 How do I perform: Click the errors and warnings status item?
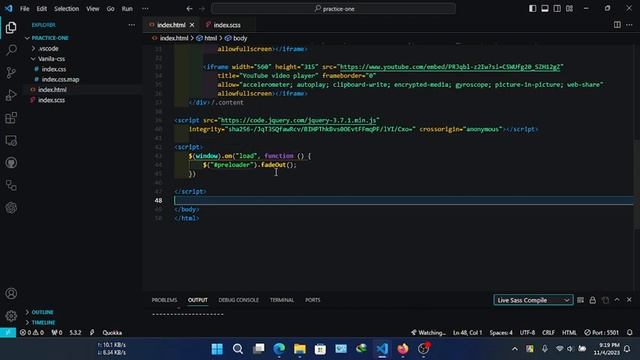pyautogui.click(x=32, y=333)
